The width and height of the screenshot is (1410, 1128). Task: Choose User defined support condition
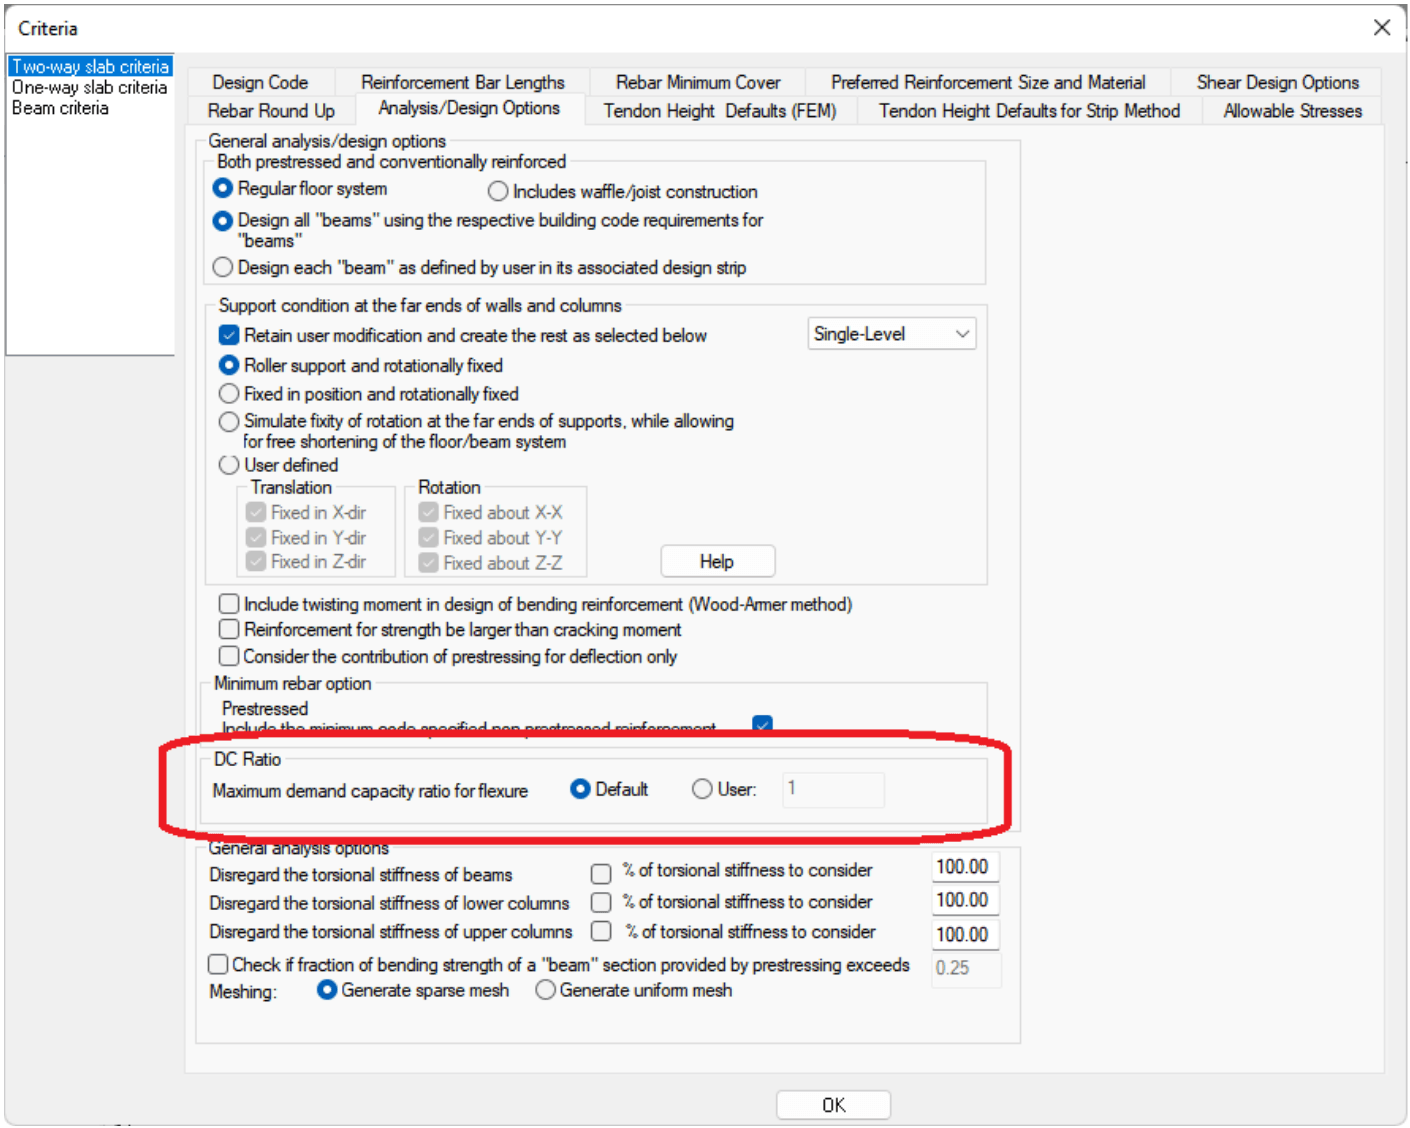pyautogui.click(x=229, y=465)
